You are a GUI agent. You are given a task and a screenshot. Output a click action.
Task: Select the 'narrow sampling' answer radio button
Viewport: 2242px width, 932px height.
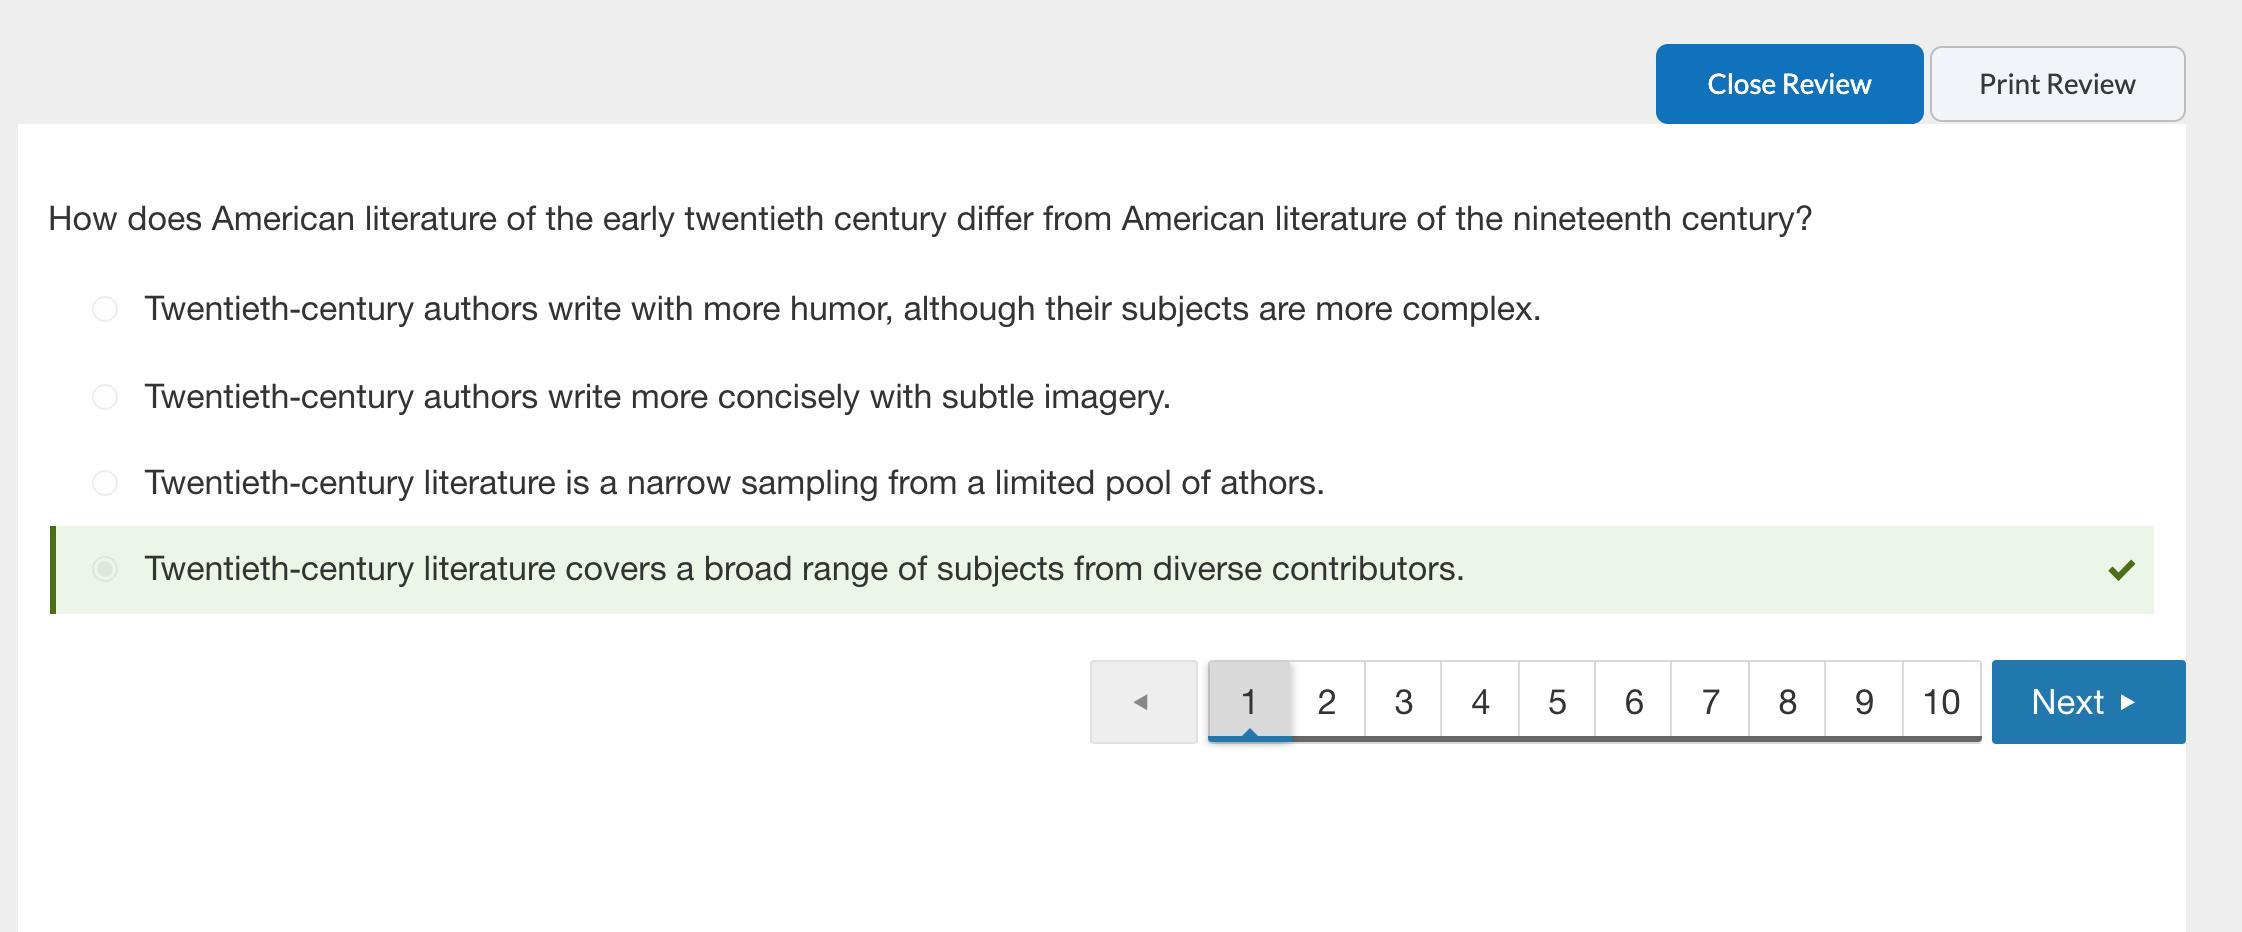[x=105, y=483]
